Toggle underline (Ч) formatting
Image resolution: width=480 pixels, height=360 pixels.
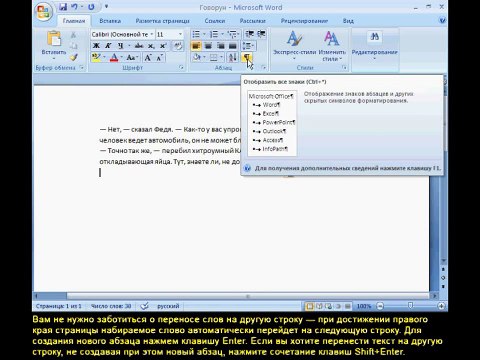click(120, 46)
